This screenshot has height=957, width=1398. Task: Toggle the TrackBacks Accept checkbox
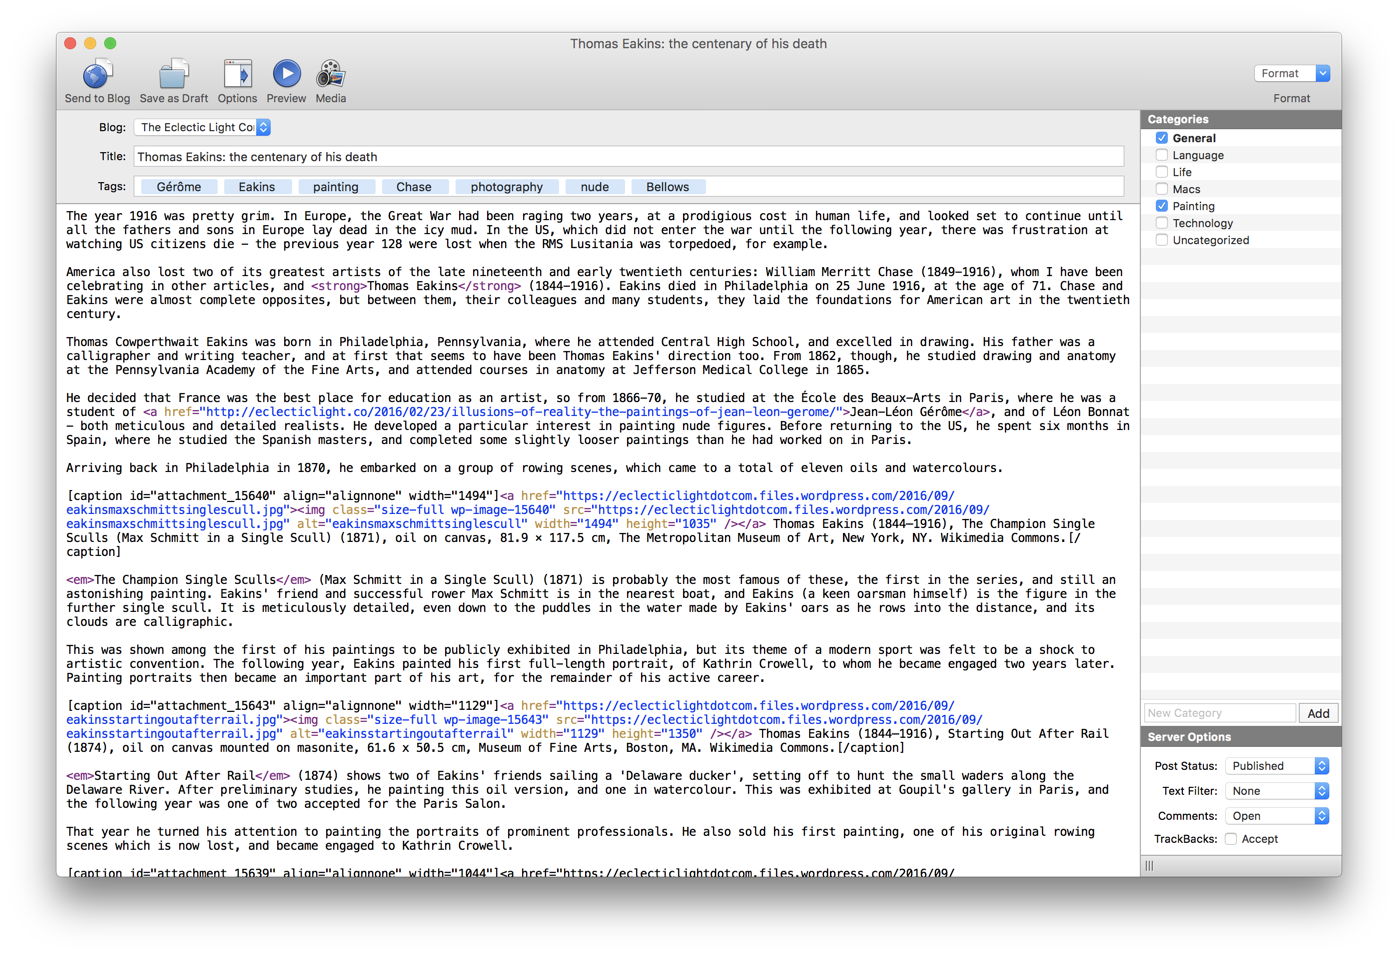pyautogui.click(x=1231, y=839)
